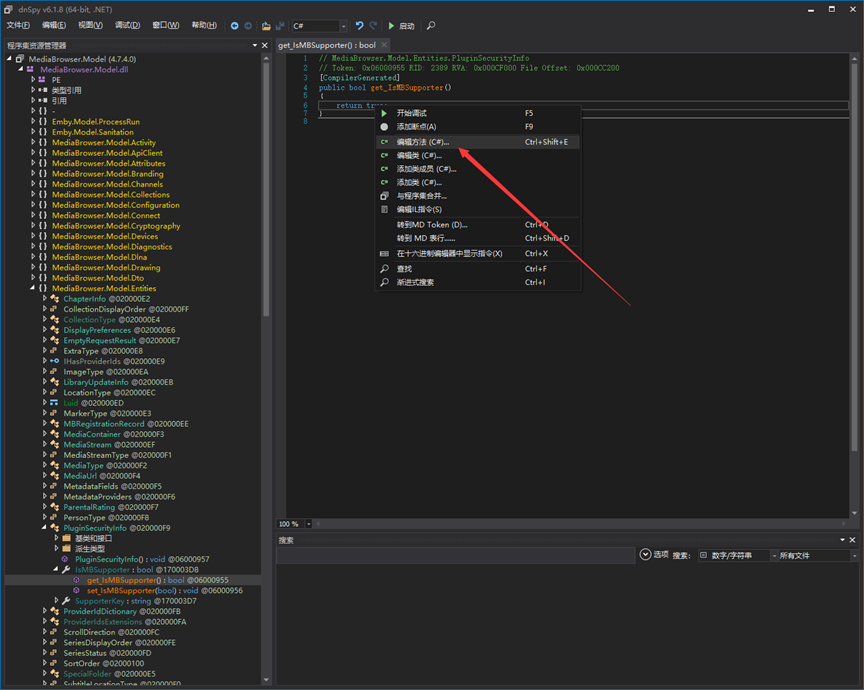Open the 数字/字符串 search type dropdown
The image size is (864, 690).
[773, 555]
